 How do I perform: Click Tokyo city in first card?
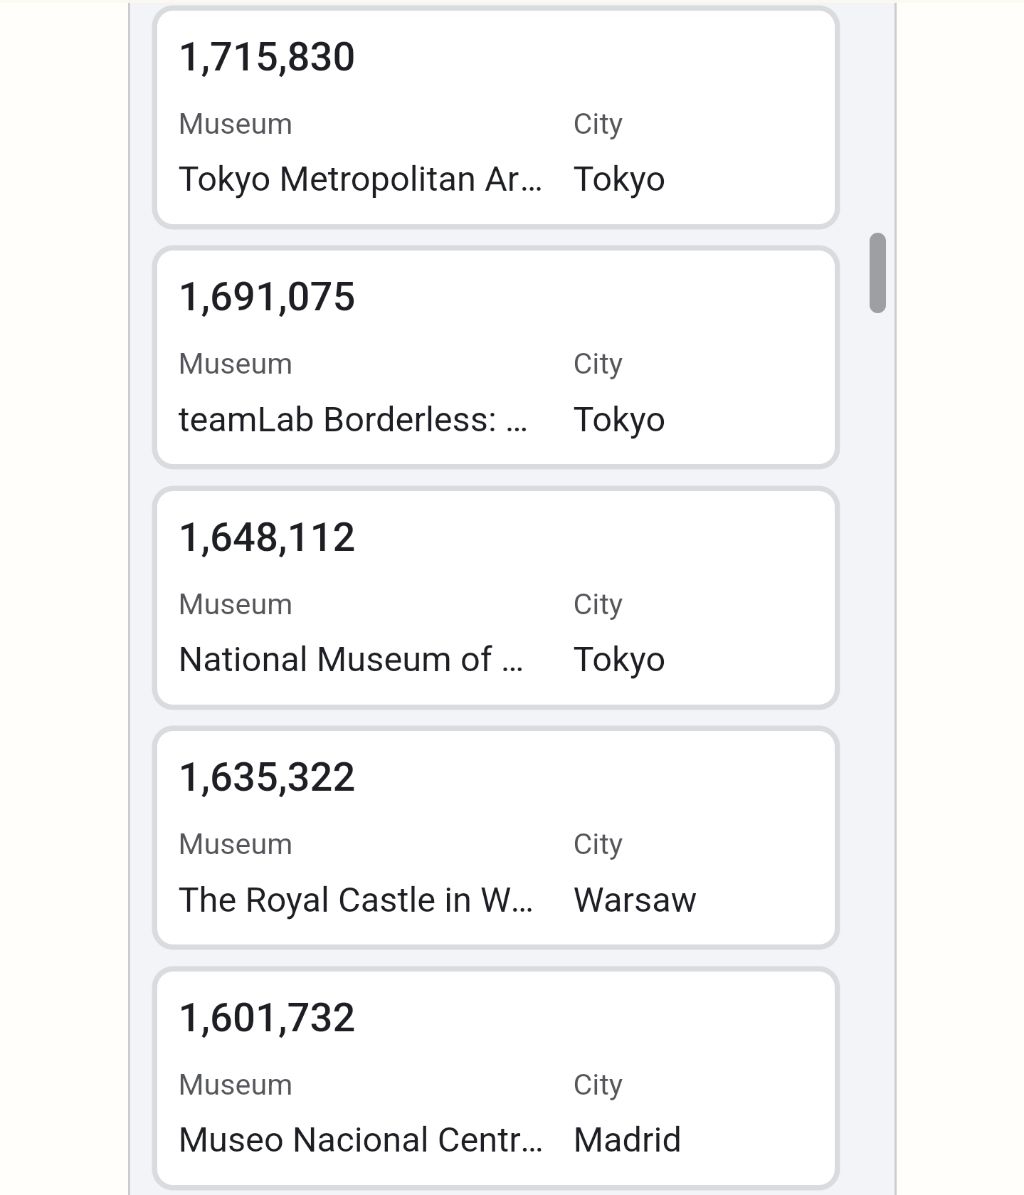coord(619,180)
